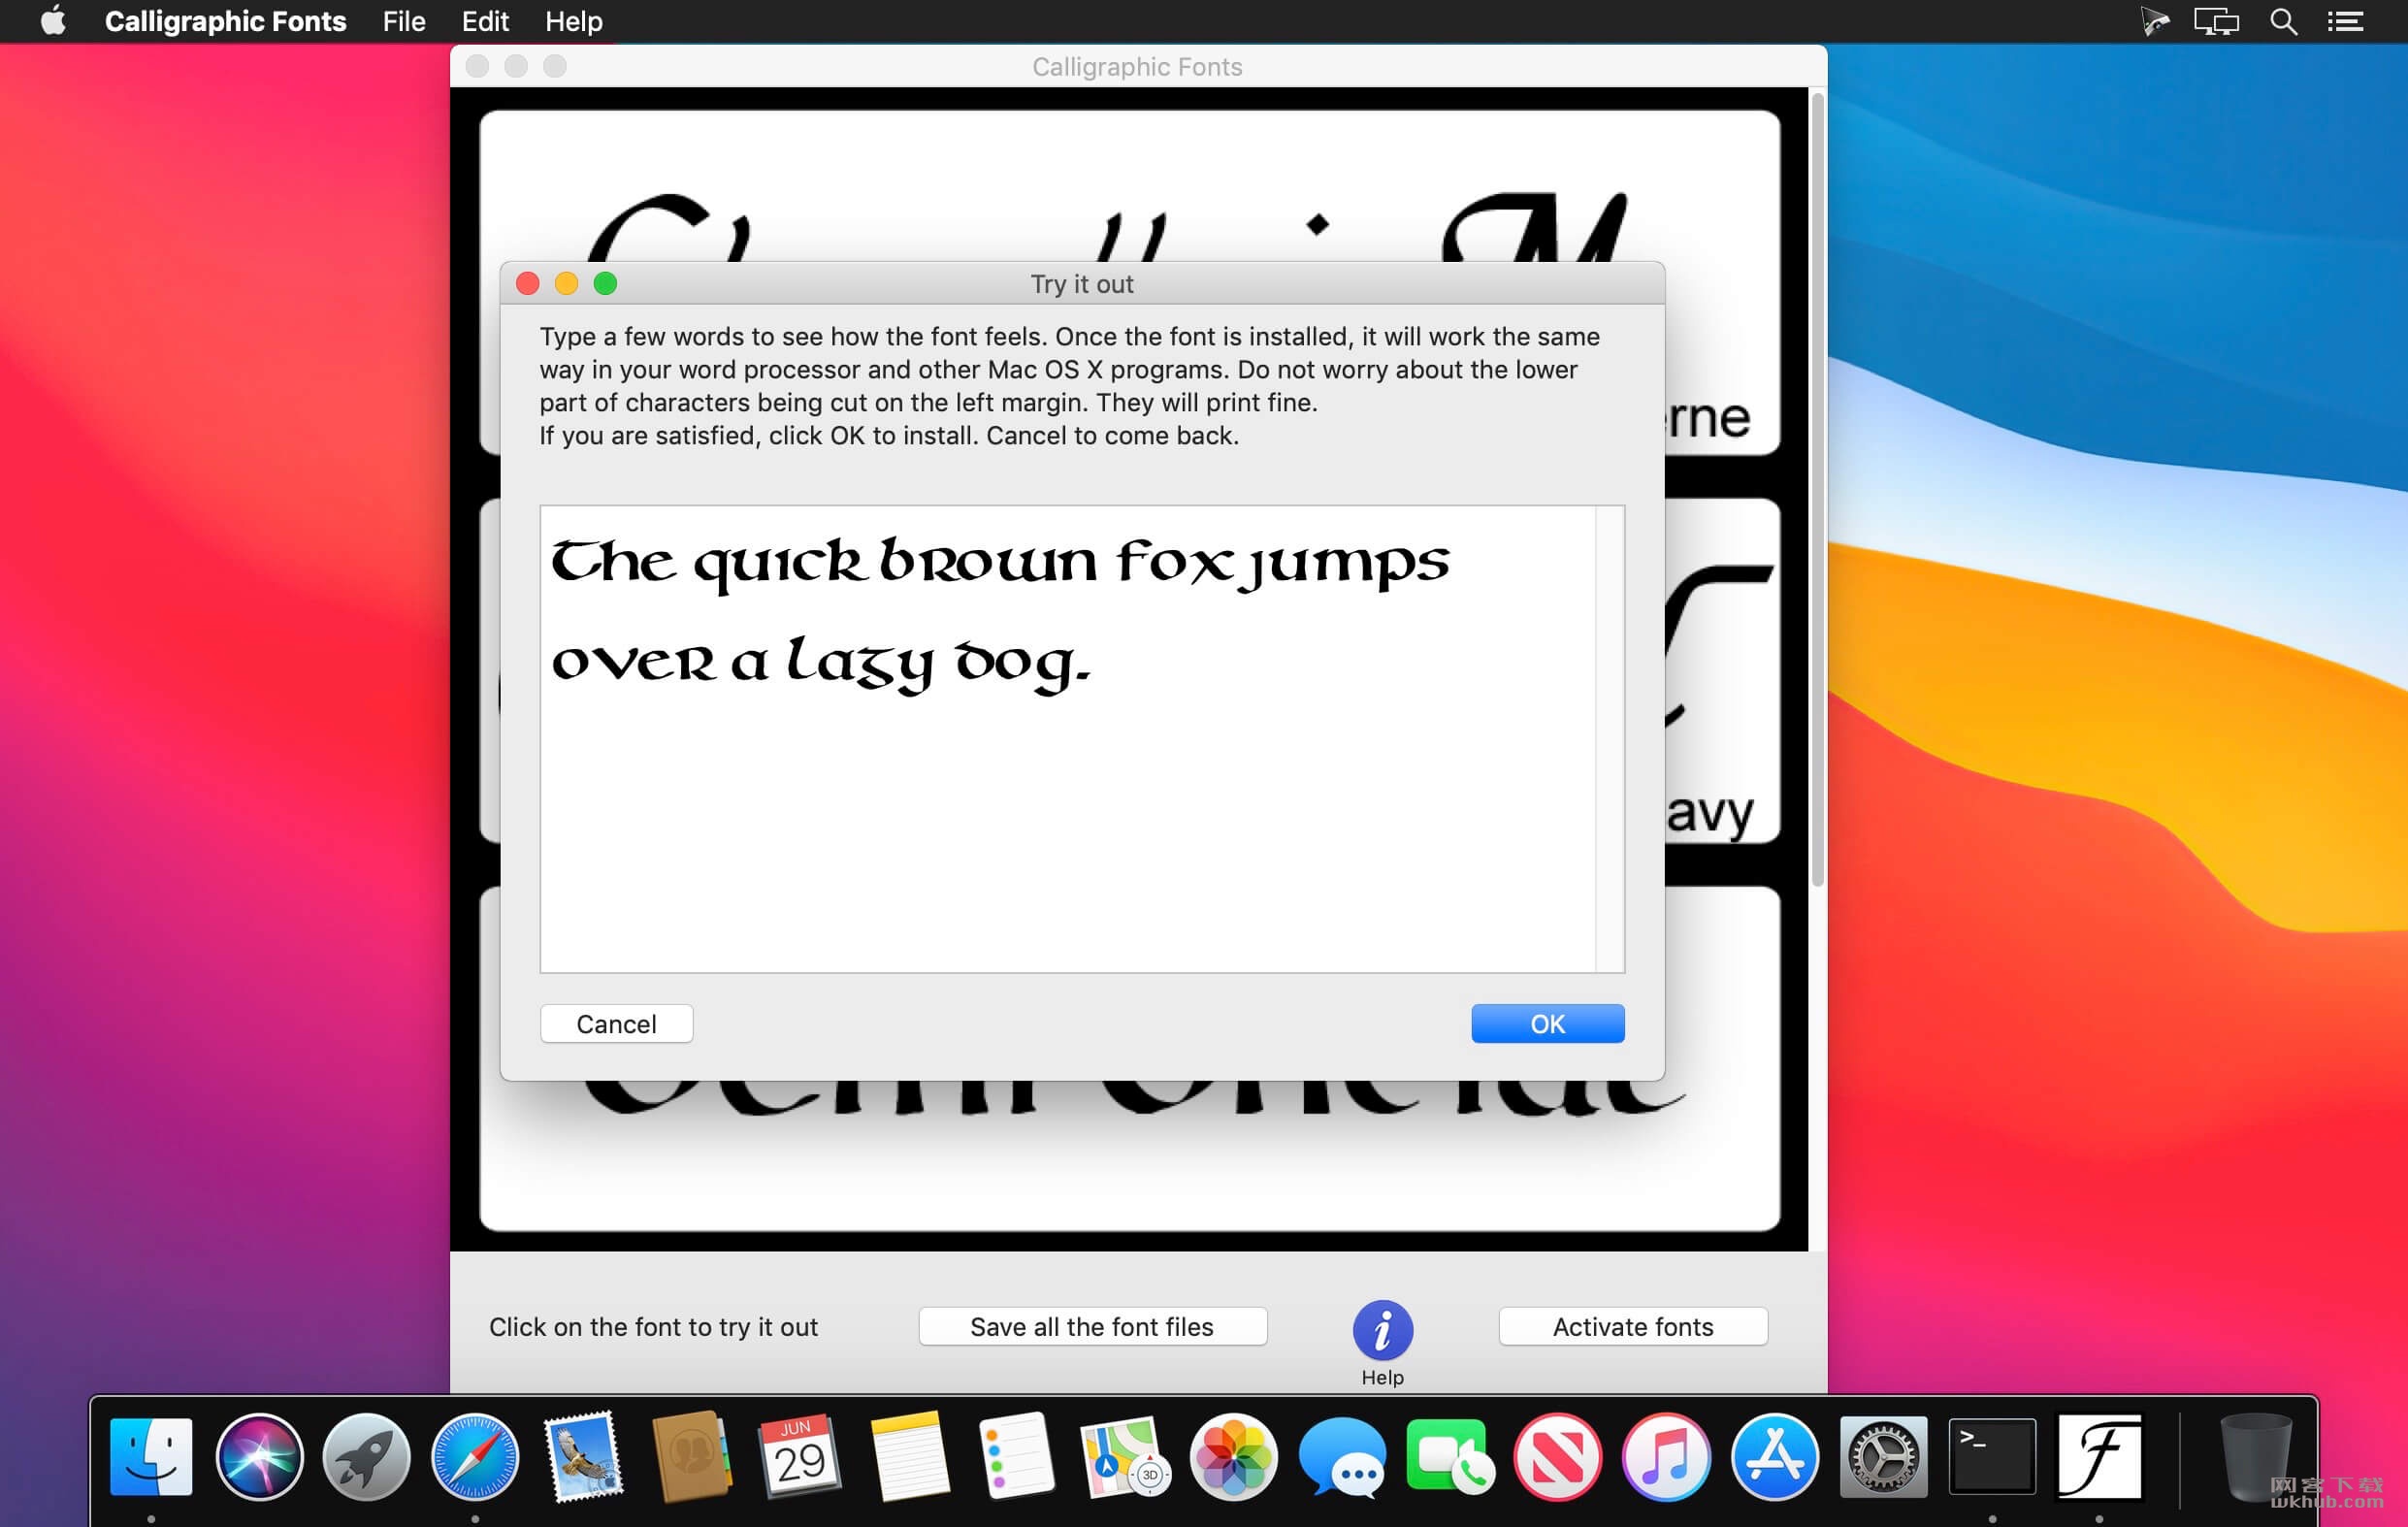Open Mail stamp icon in dock
Image resolution: width=2408 pixels, height=1527 pixels.
[x=583, y=1456]
